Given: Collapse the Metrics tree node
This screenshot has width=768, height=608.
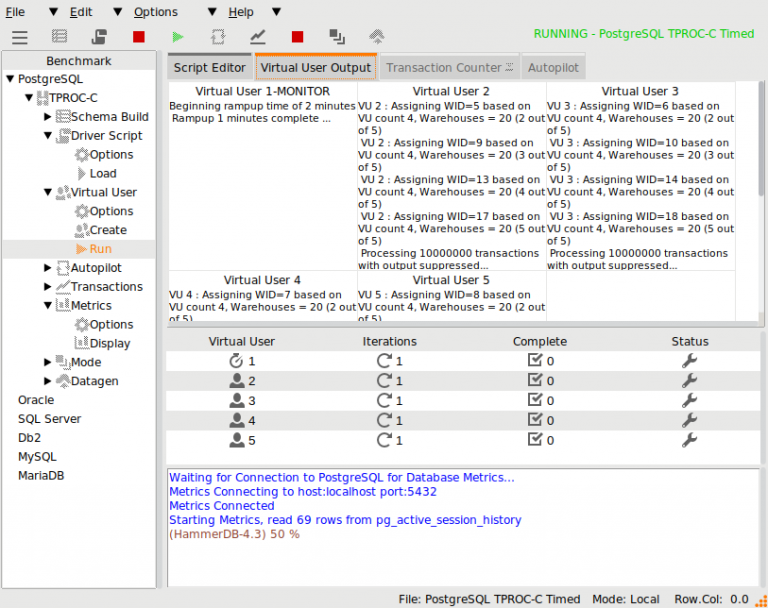Looking at the screenshot, I should pos(48,306).
